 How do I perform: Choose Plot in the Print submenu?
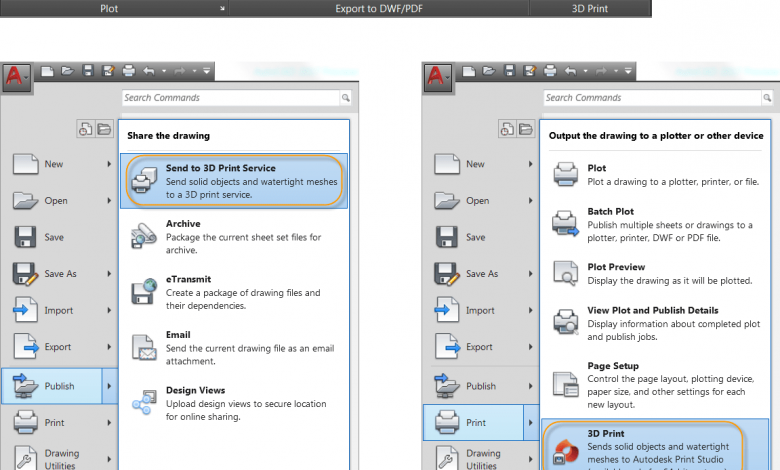tap(656, 175)
